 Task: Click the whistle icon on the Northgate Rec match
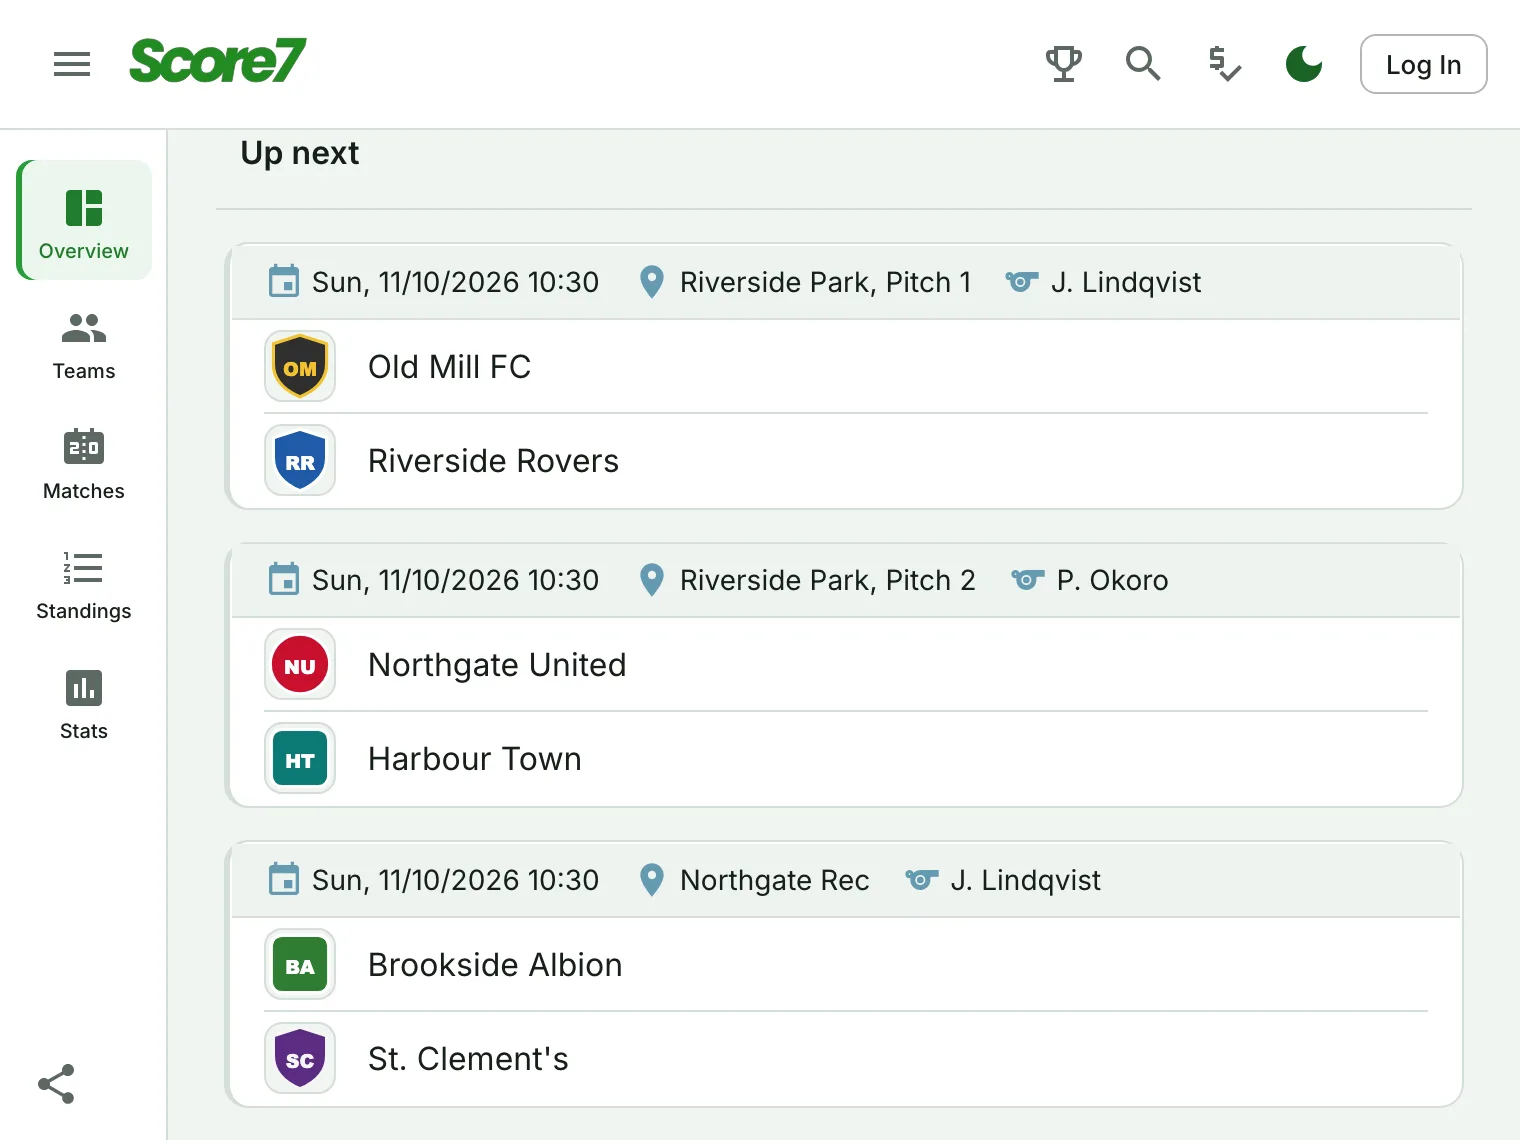coord(921,880)
